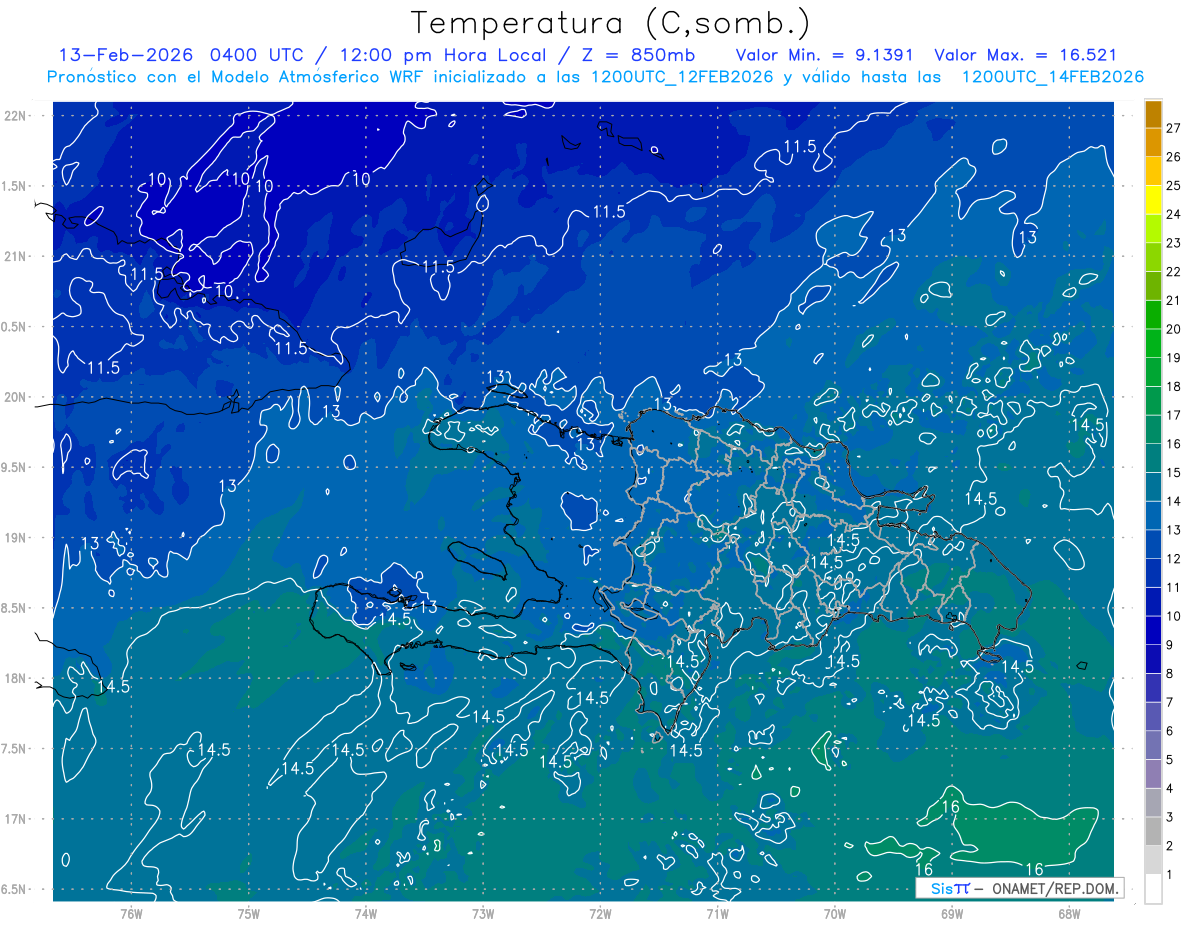1200x927 pixels.
Task: Click the '8.5N' latitude tick label
Action: tap(14, 608)
